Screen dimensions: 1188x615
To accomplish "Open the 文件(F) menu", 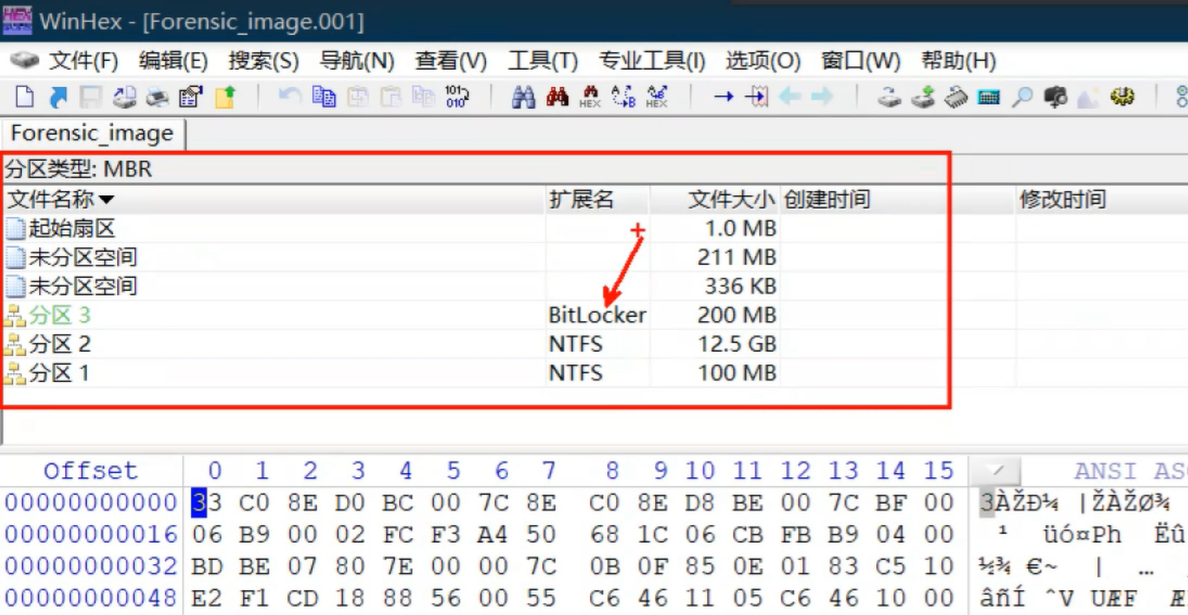I will pyautogui.click(x=83, y=61).
